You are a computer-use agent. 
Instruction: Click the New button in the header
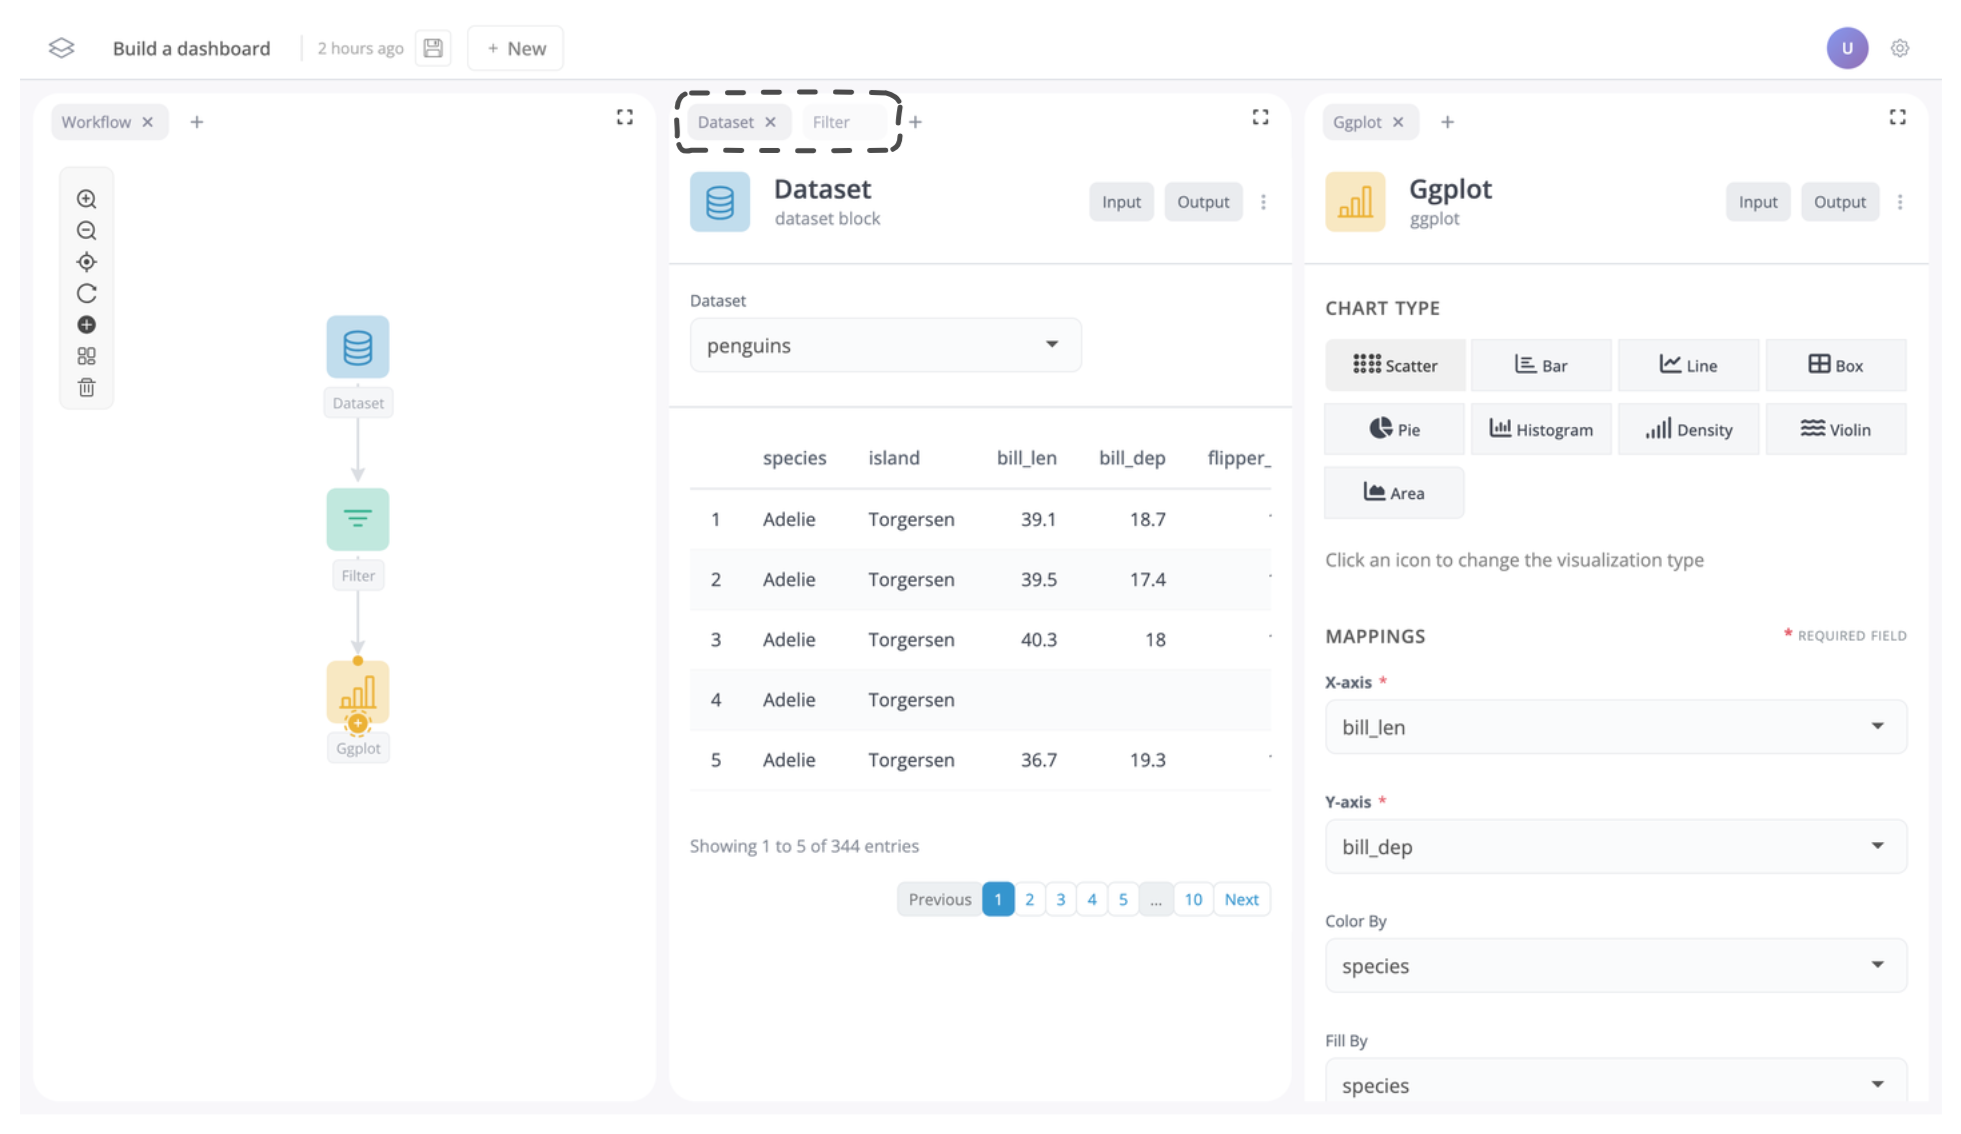[516, 48]
